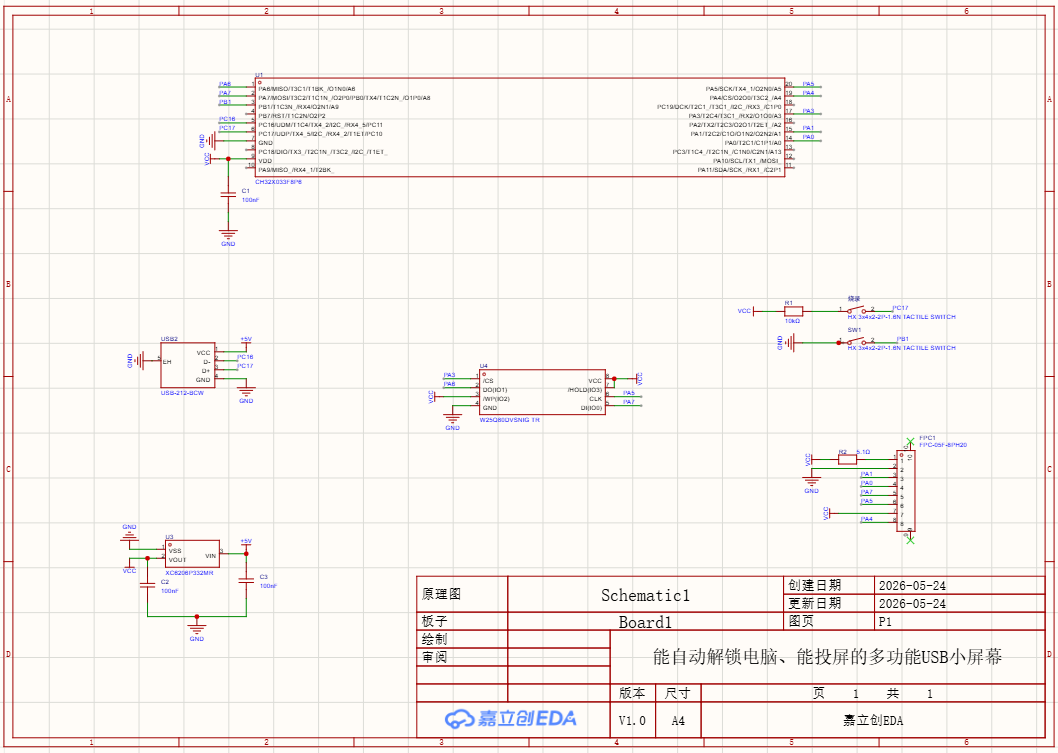1058x753 pixels.
Task: Click the 100nF value beside C1
Action: coord(250,200)
